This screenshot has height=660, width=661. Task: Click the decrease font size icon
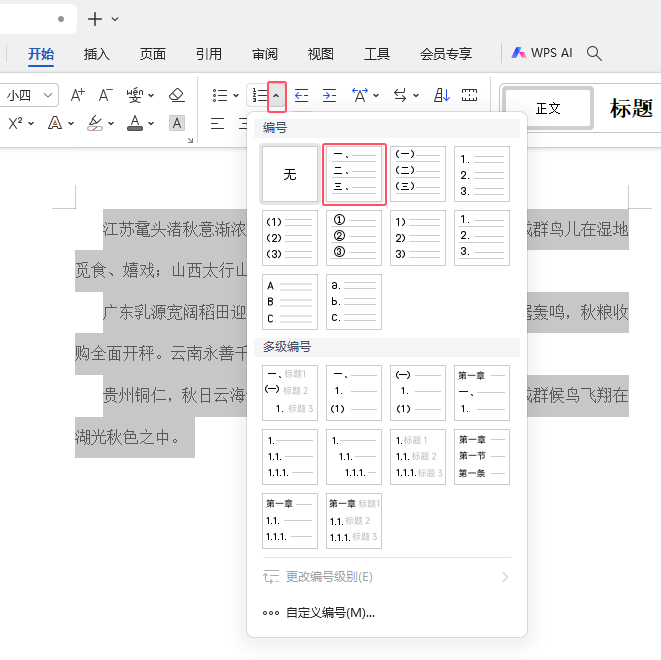click(x=105, y=95)
